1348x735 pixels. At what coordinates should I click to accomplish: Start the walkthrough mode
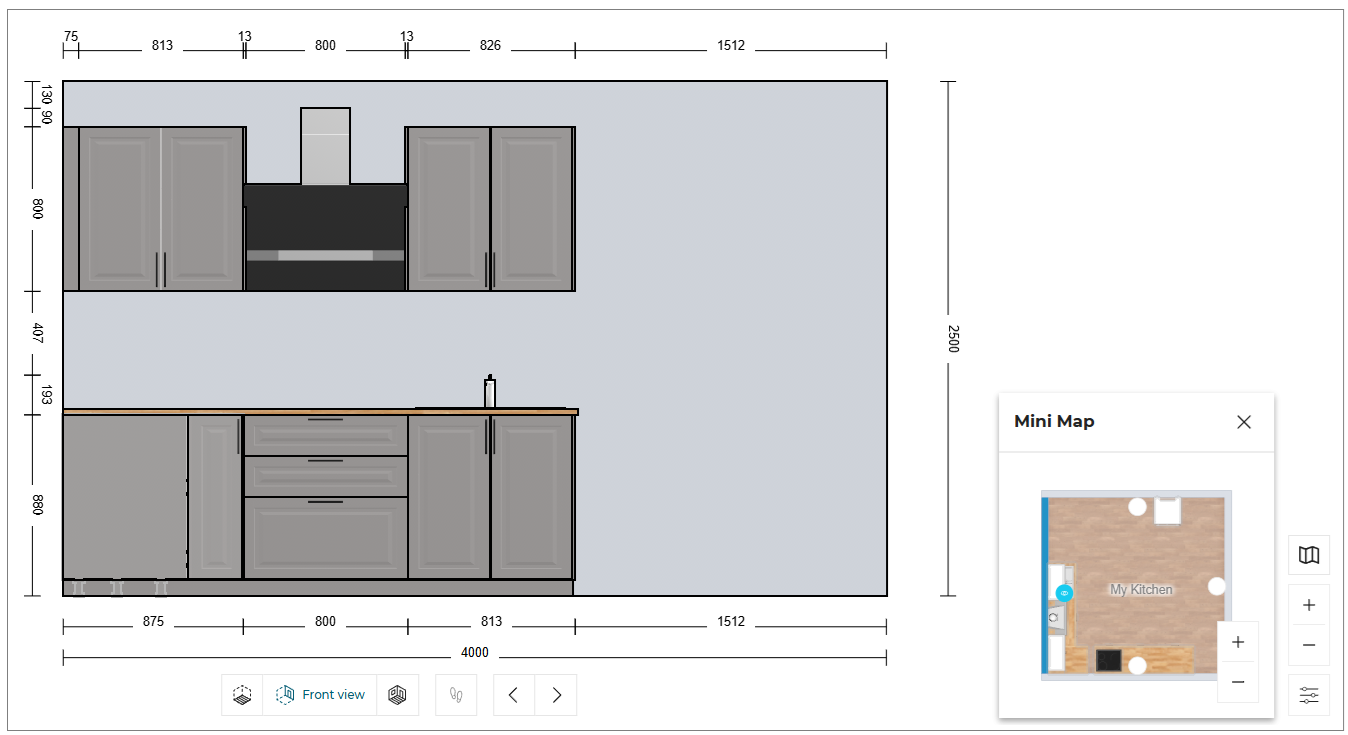(455, 694)
